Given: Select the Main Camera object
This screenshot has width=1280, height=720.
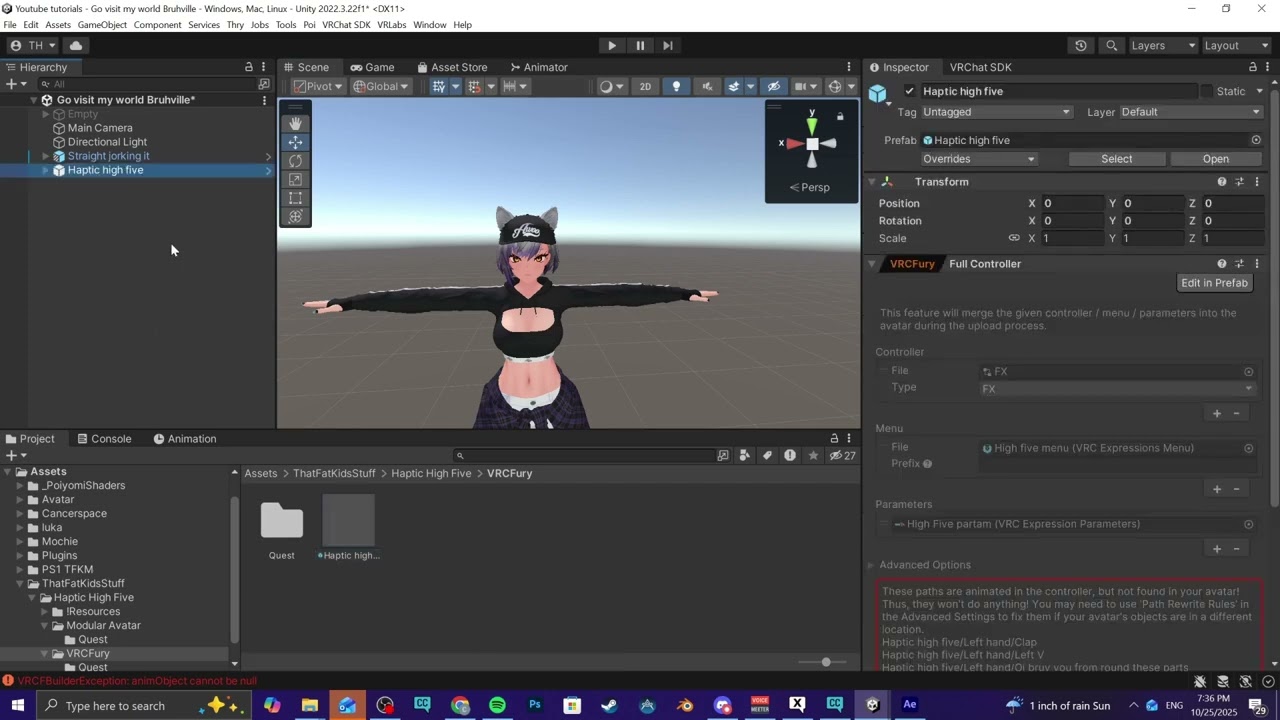Looking at the screenshot, I should coord(100,128).
